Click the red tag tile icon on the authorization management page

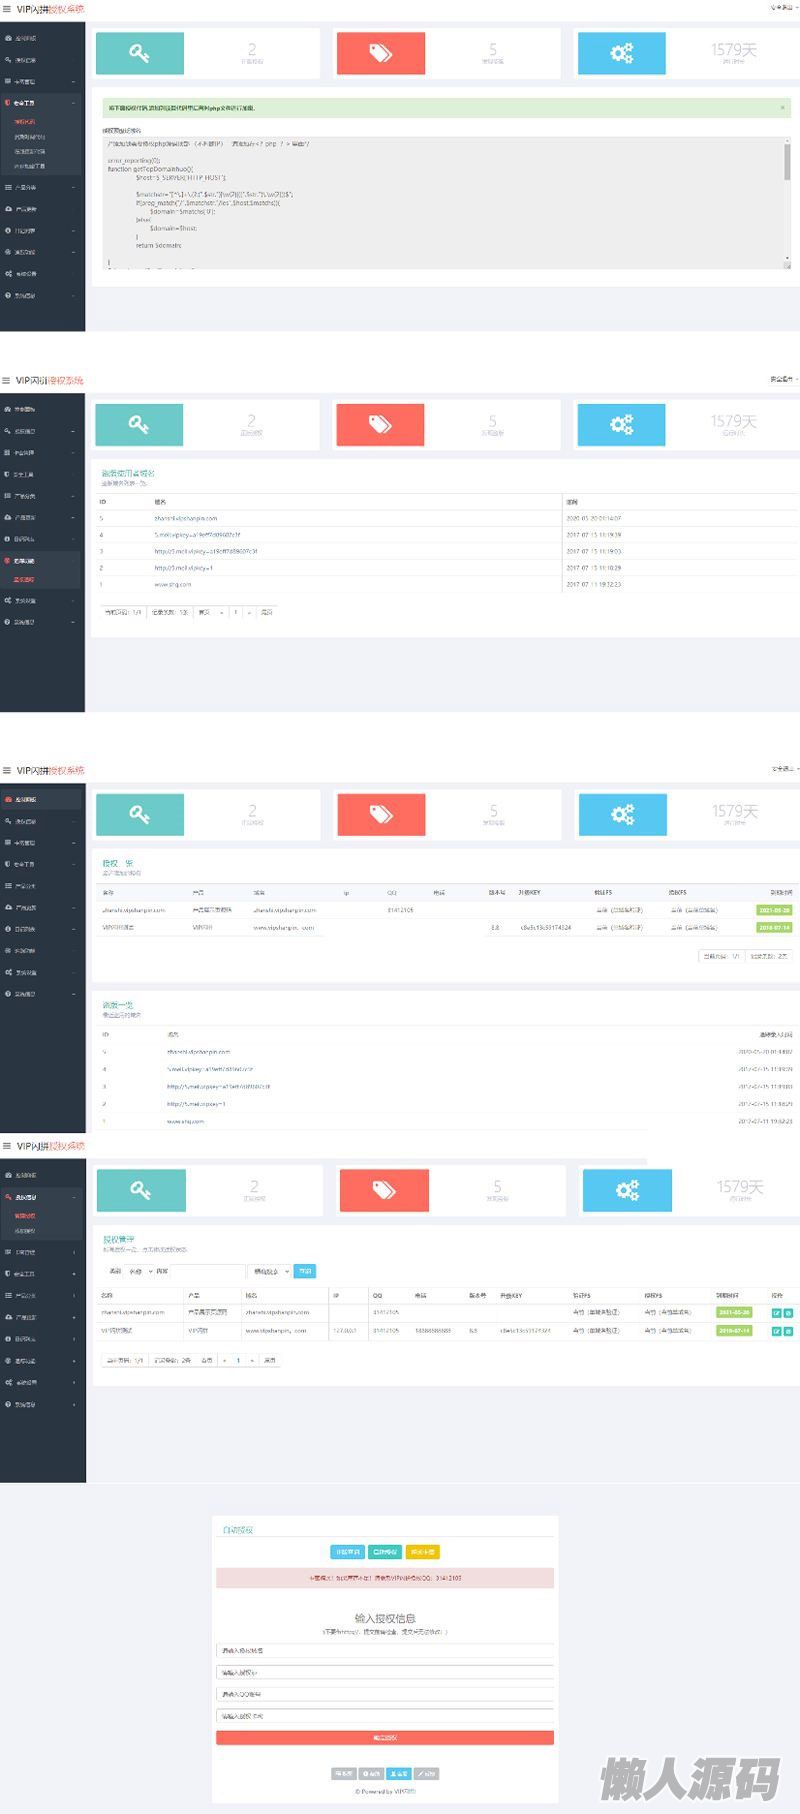pos(384,1190)
